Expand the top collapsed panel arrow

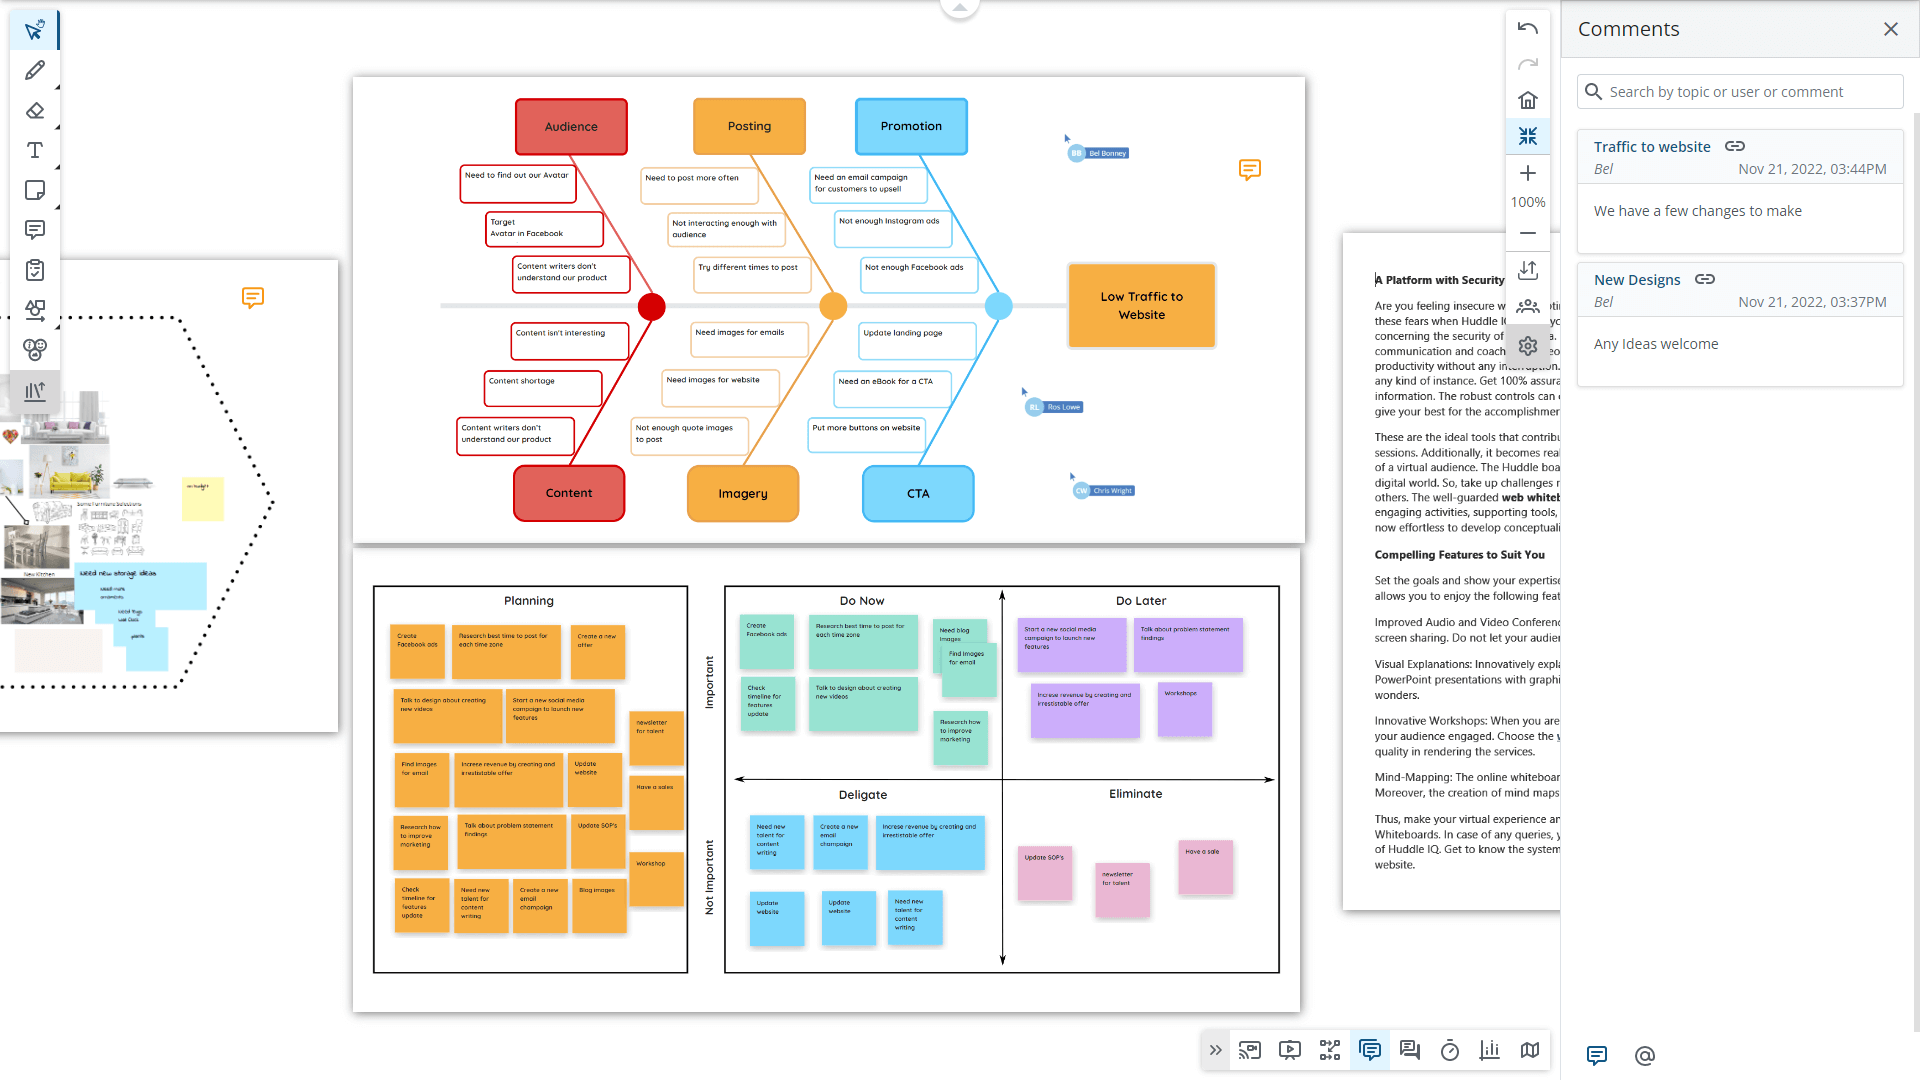(959, 8)
